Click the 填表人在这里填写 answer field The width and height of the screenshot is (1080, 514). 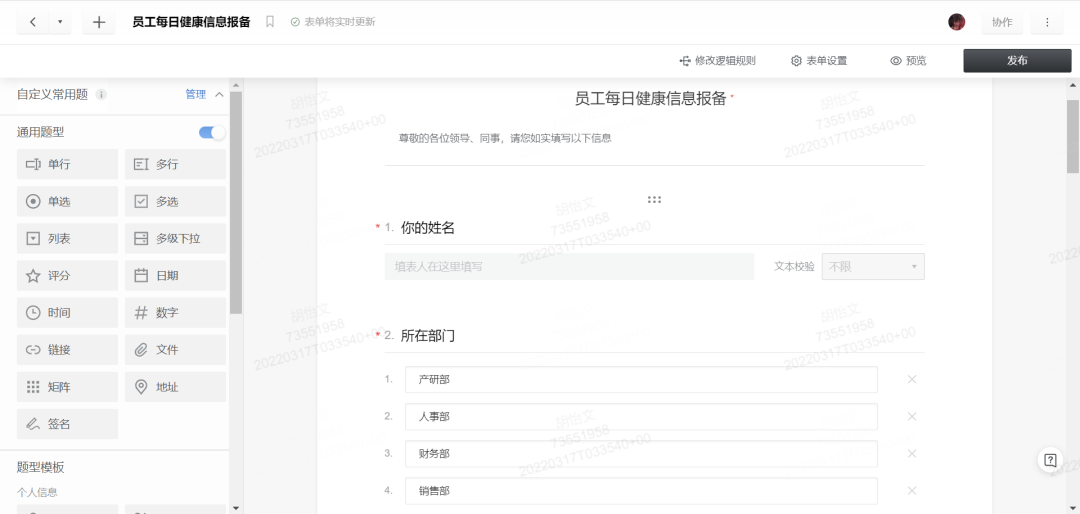click(569, 267)
